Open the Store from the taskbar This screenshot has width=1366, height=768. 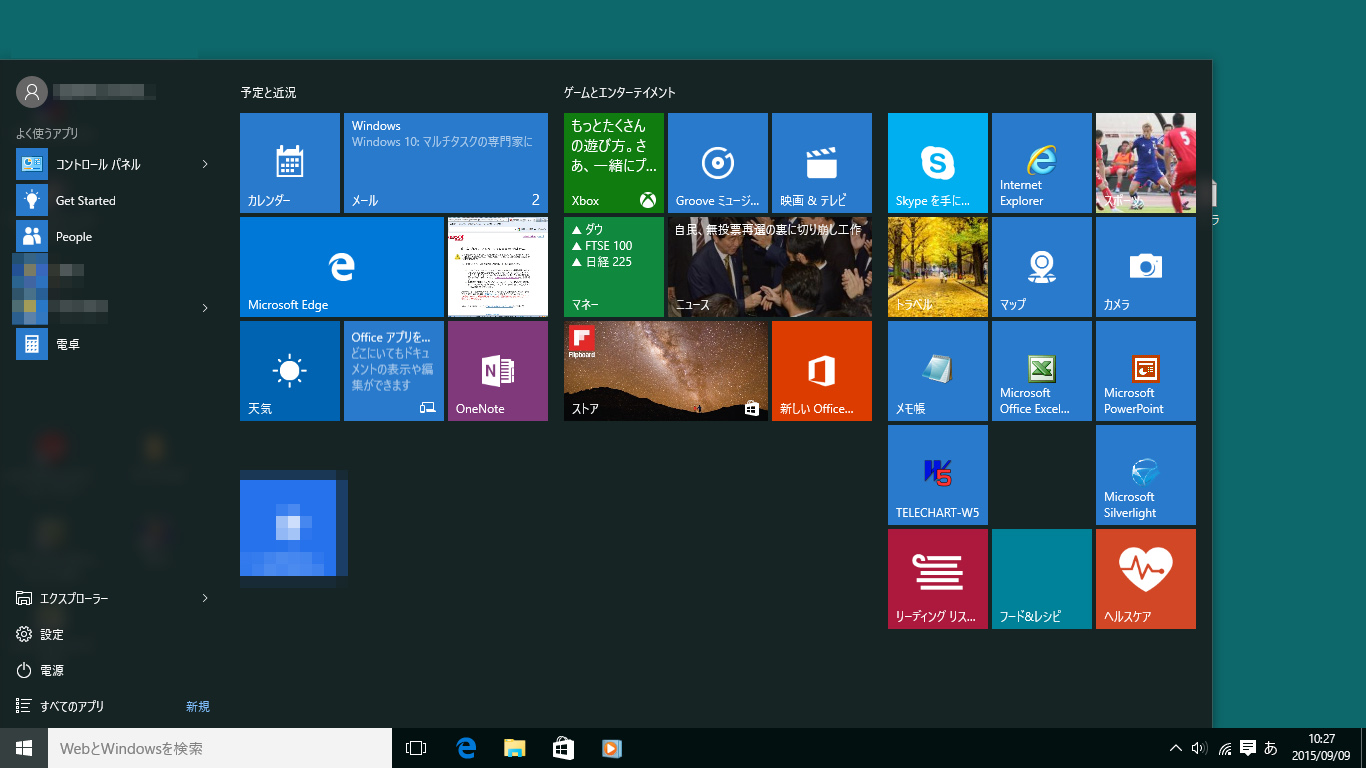coord(563,748)
